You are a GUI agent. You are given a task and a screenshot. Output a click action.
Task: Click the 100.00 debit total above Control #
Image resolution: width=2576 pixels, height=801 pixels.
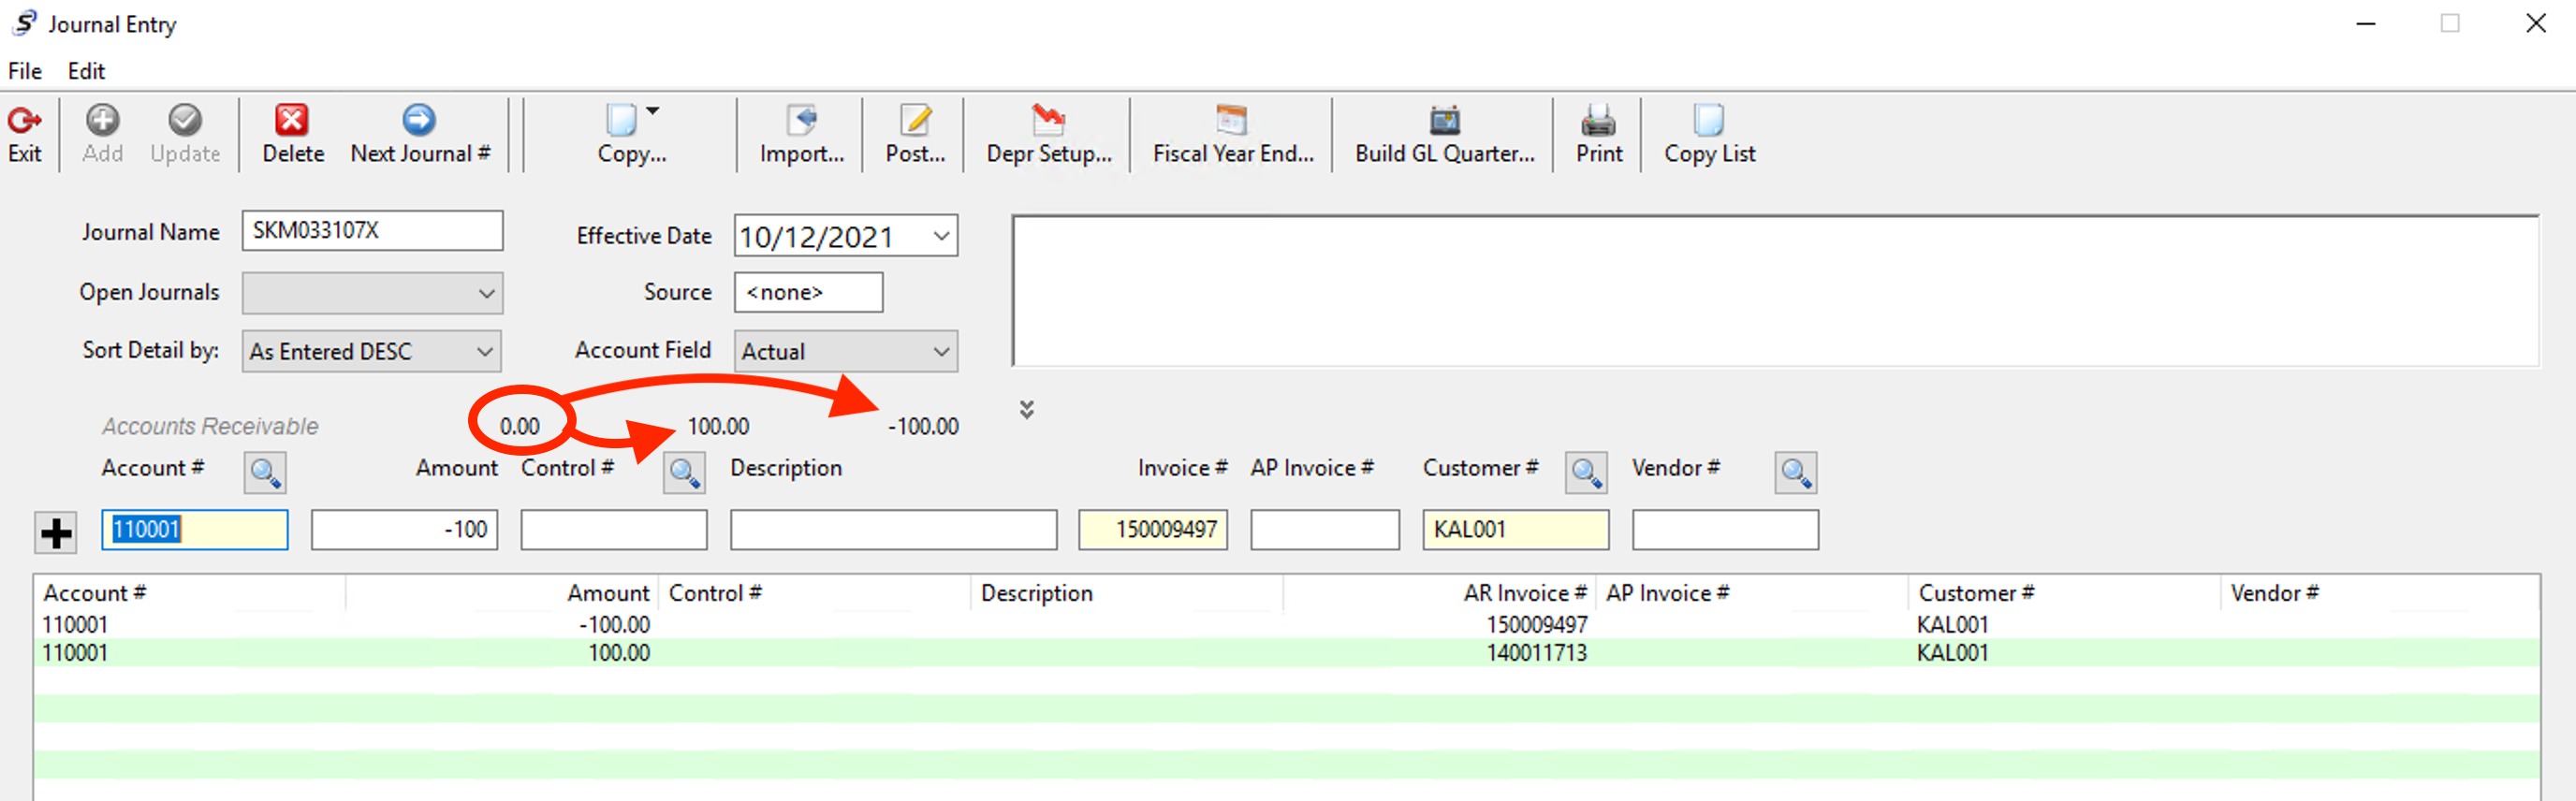[x=718, y=426]
